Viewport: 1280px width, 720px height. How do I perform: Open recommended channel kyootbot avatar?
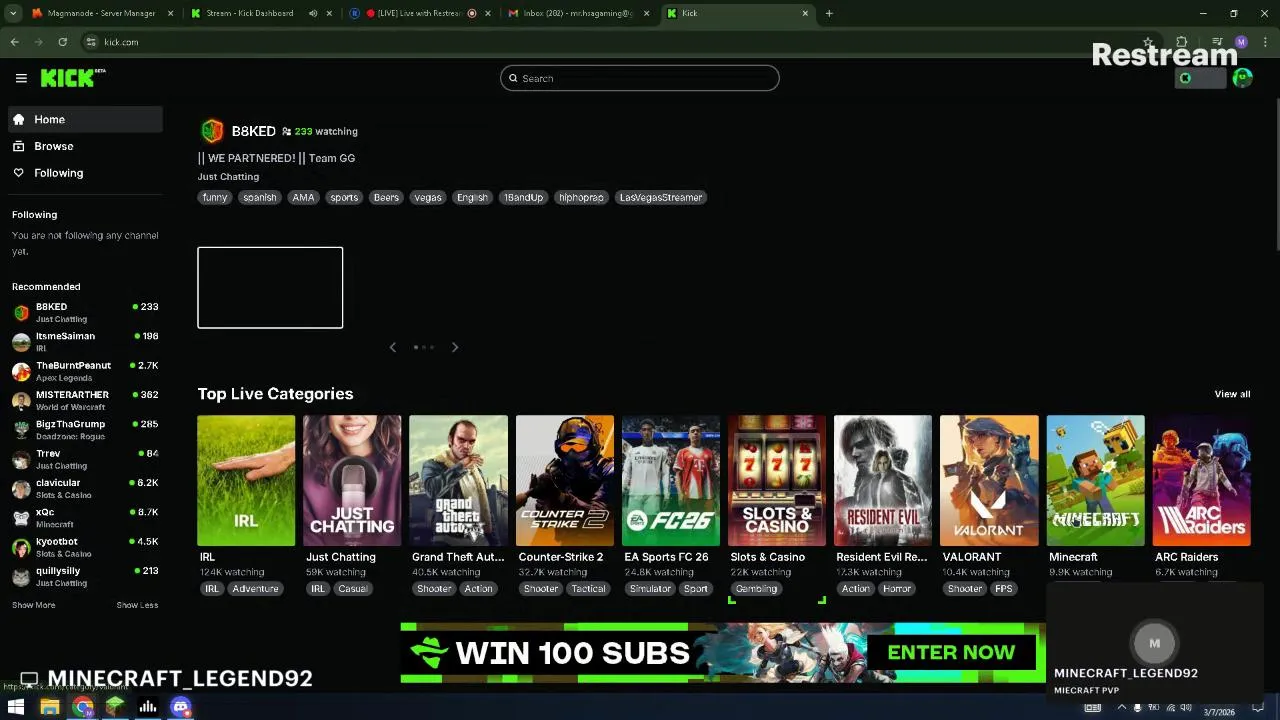(21, 547)
